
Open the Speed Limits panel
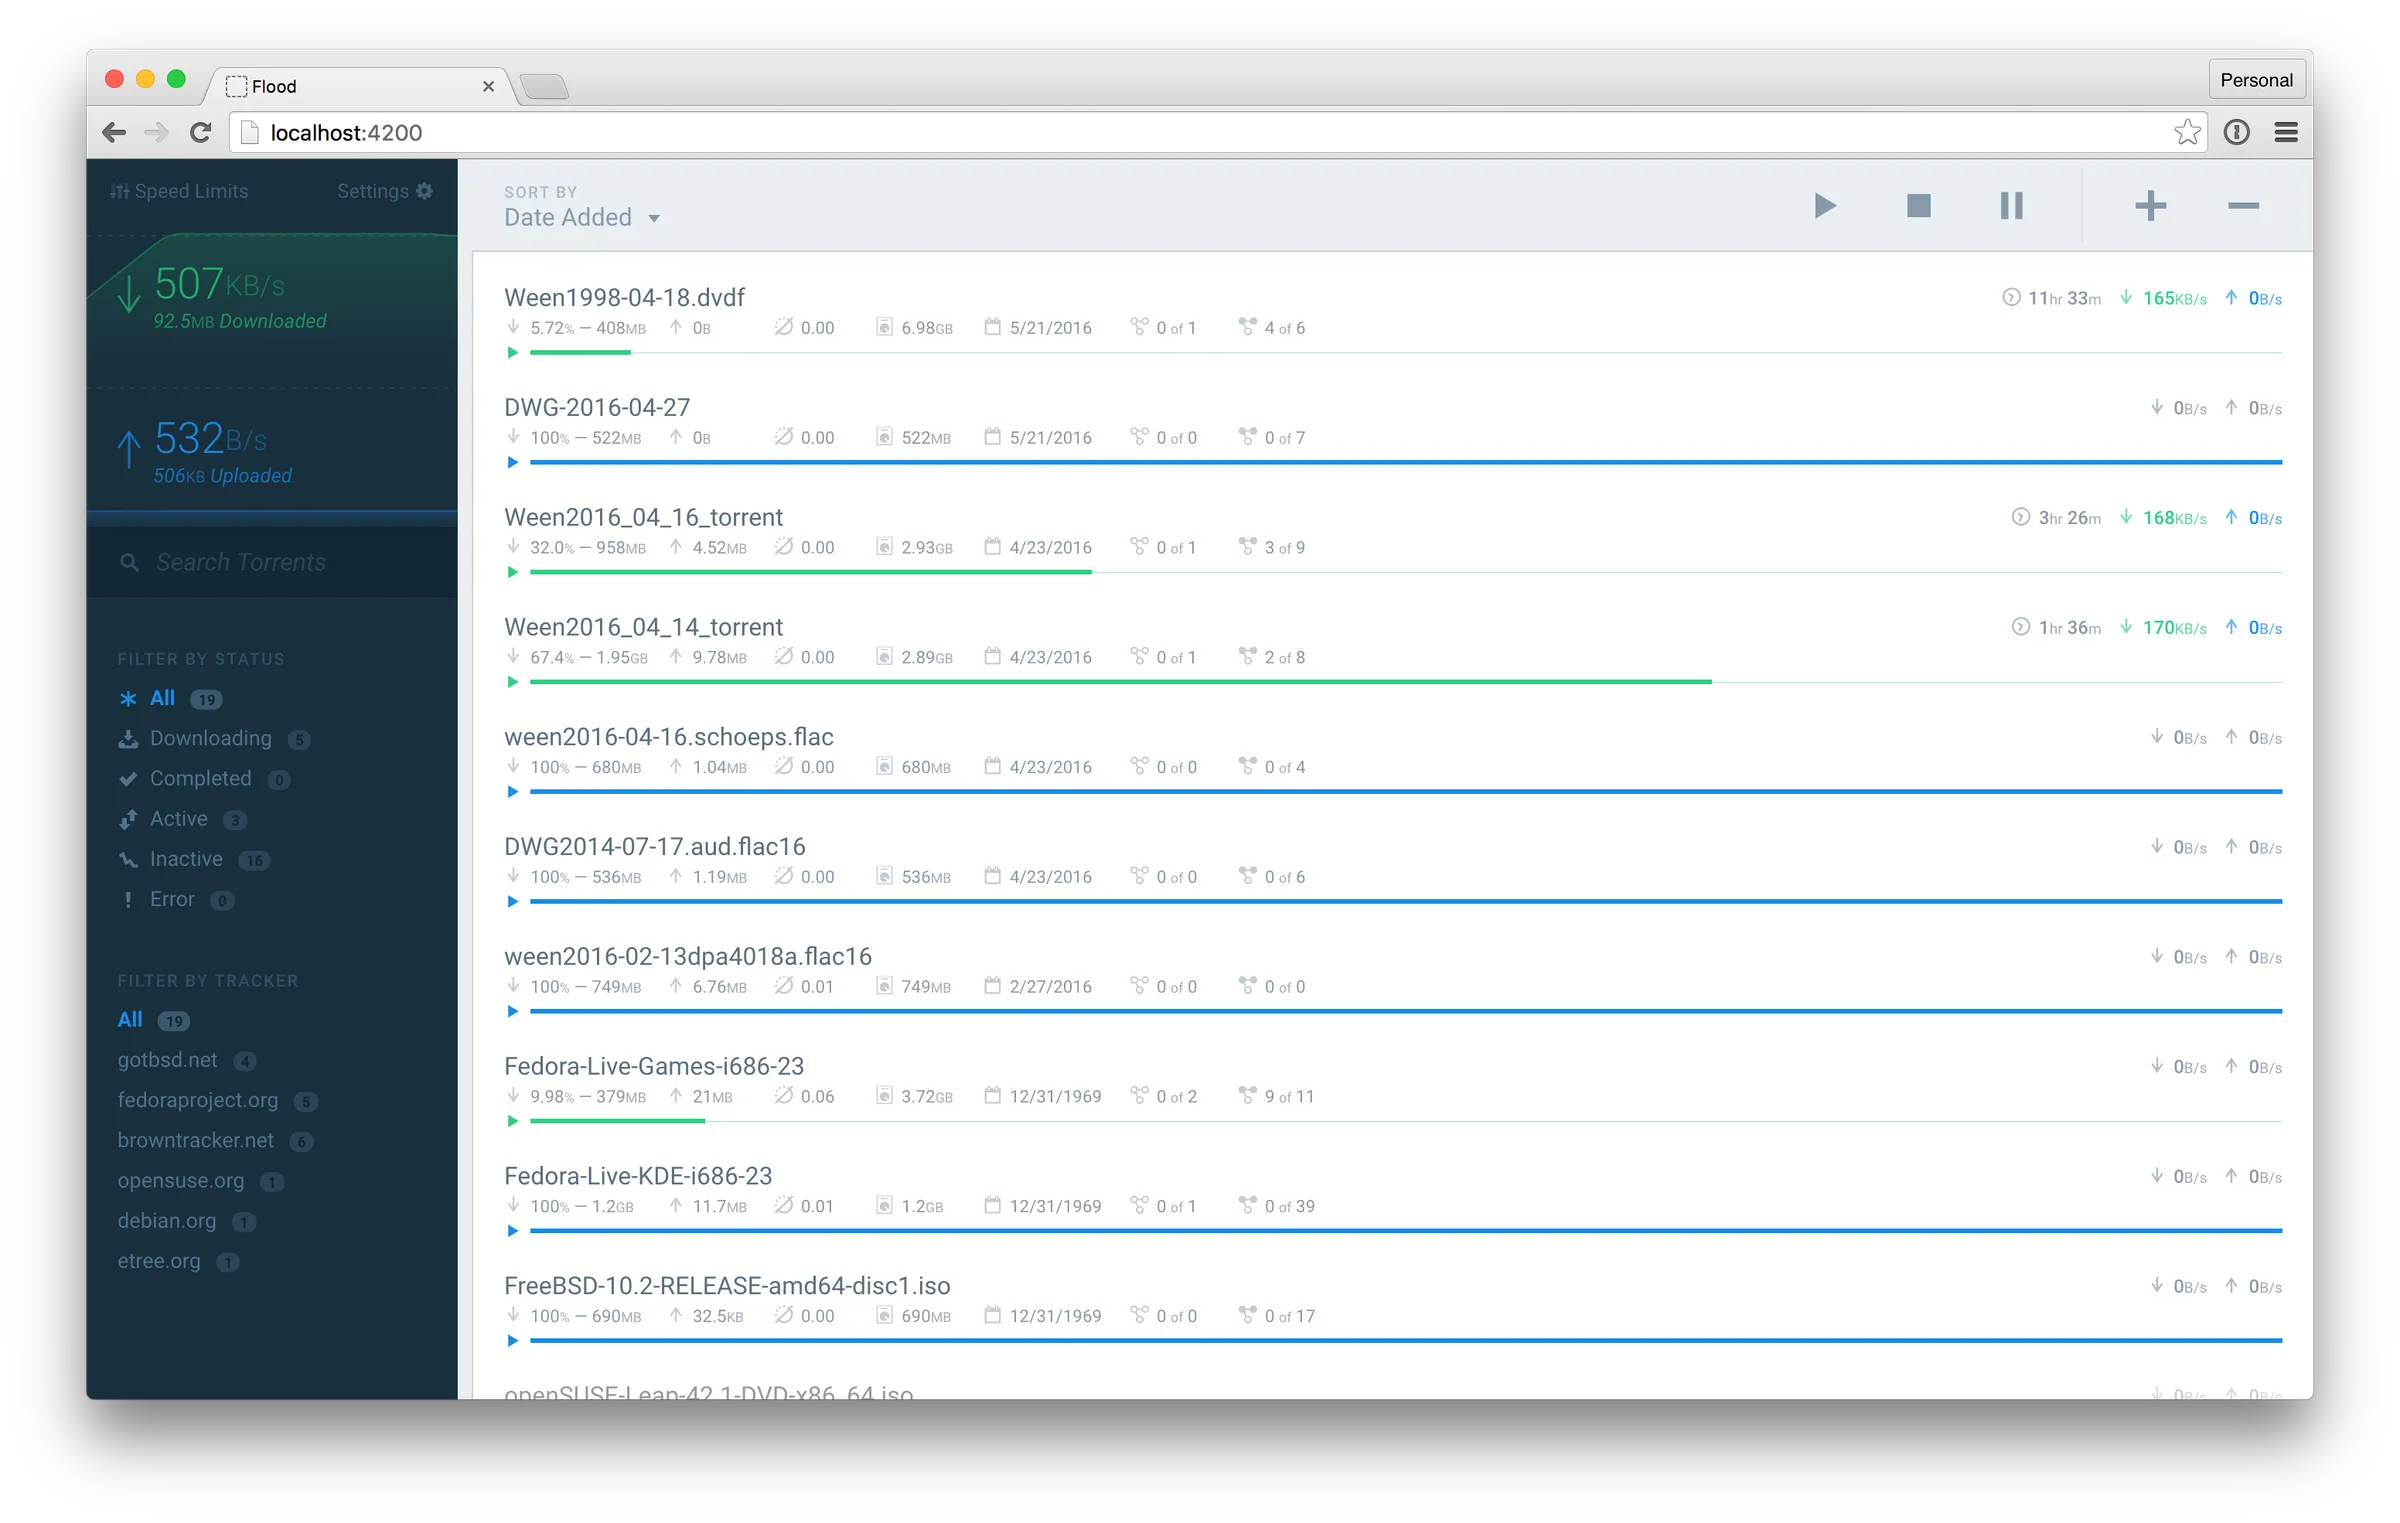(x=178, y=190)
